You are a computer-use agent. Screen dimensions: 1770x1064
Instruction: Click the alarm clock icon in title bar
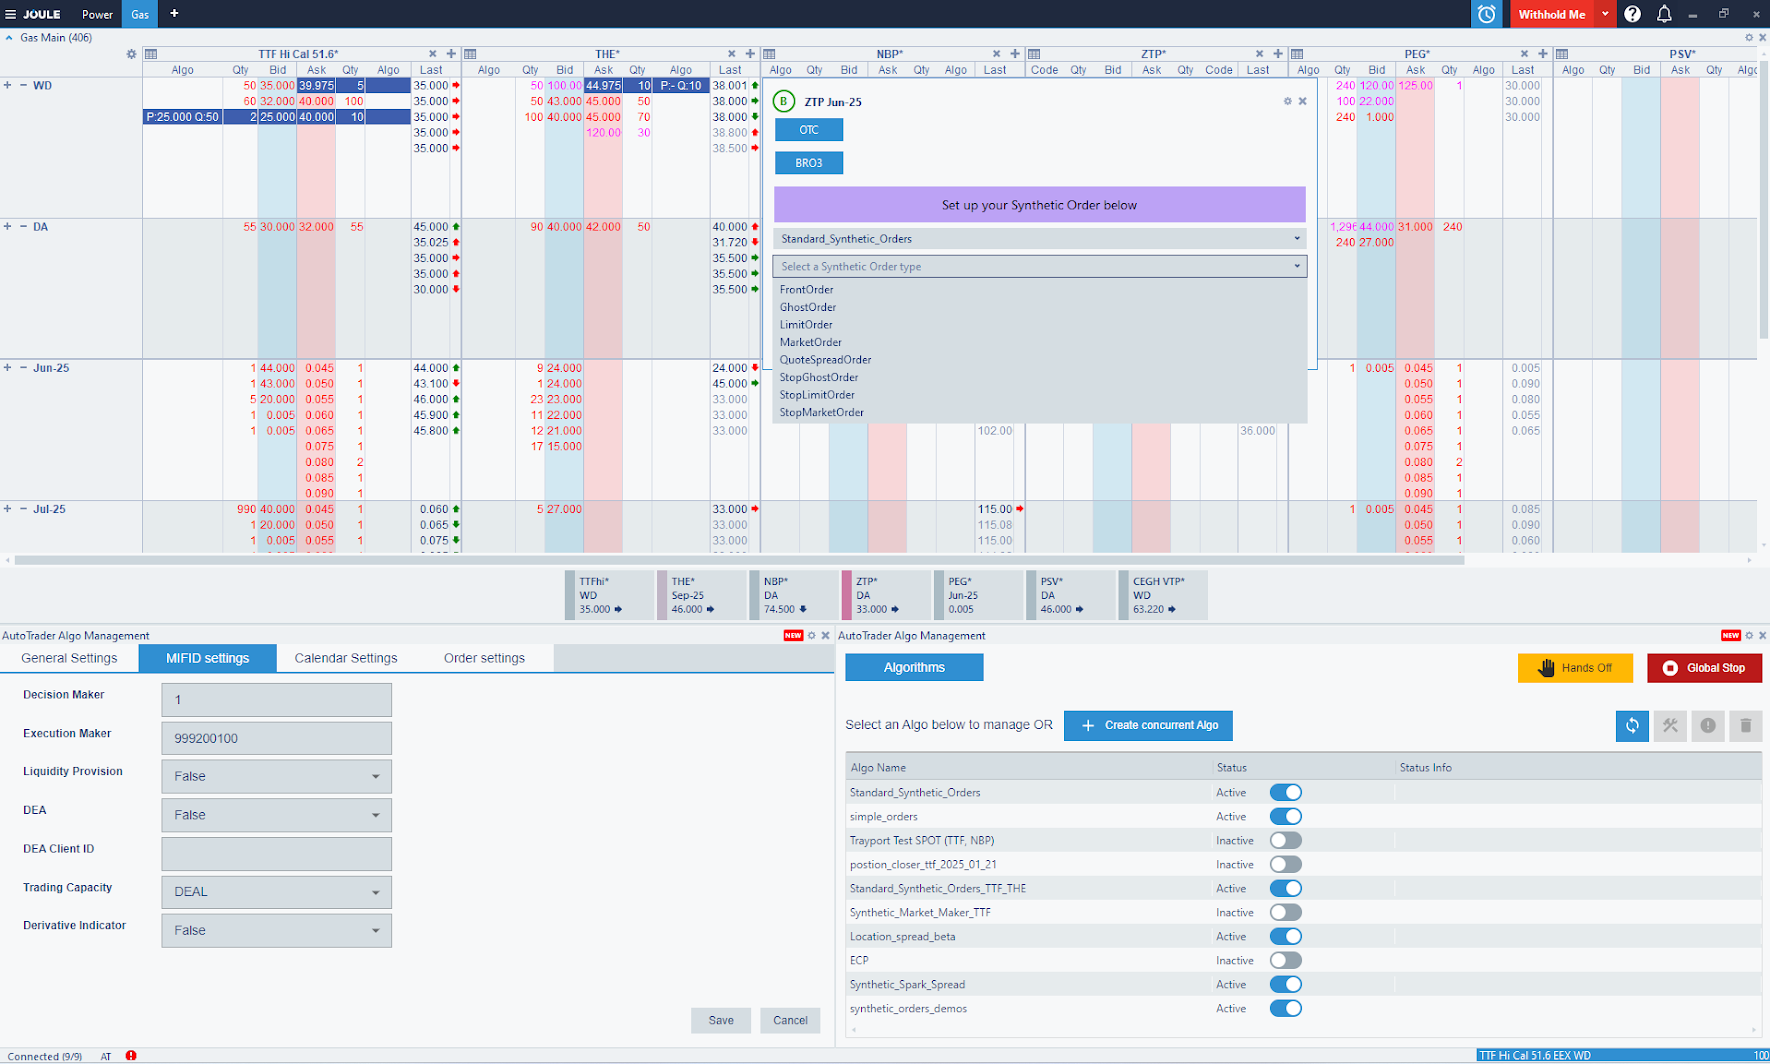[1486, 14]
